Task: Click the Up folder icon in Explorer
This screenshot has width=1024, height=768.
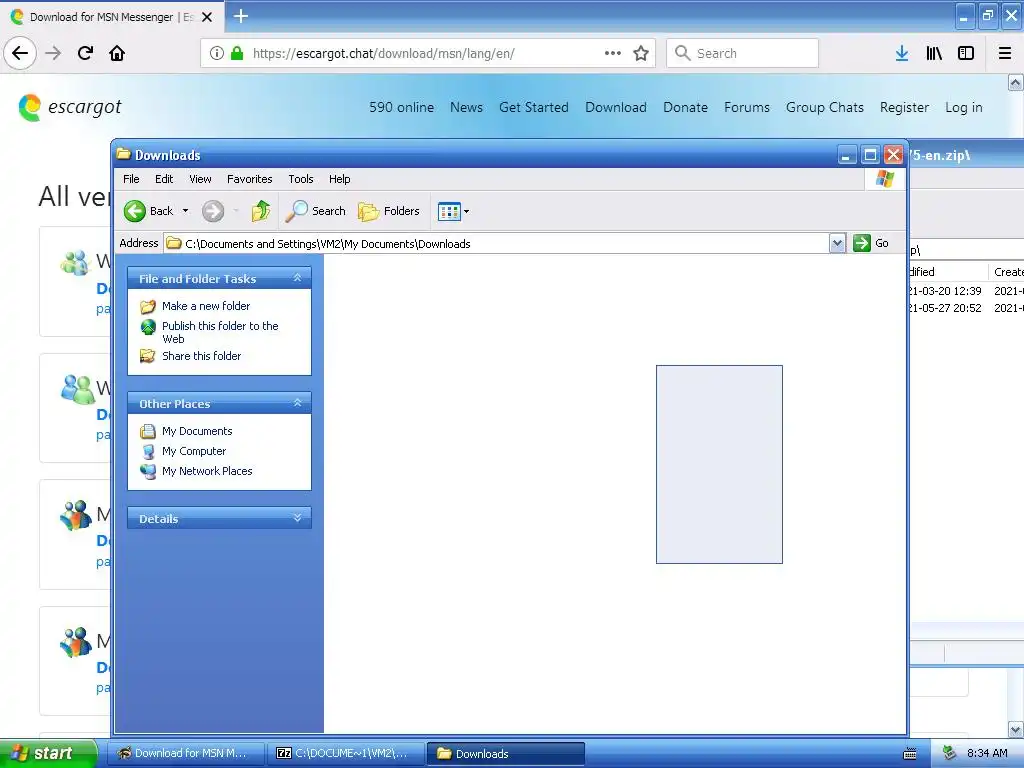Action: tap(261, 211)
